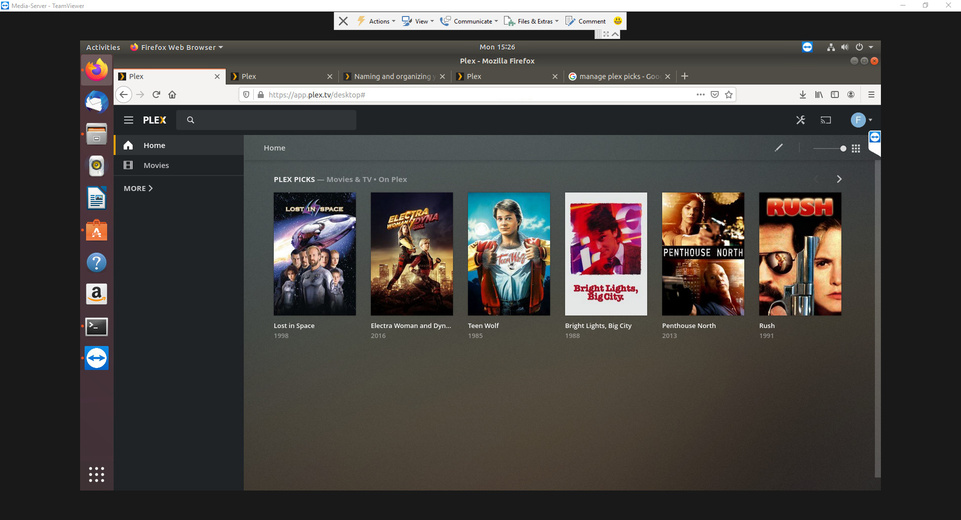This screenshot has height=520, width=961.
Task: Expand the MORE sidebar section
Action: click(138, 188)
